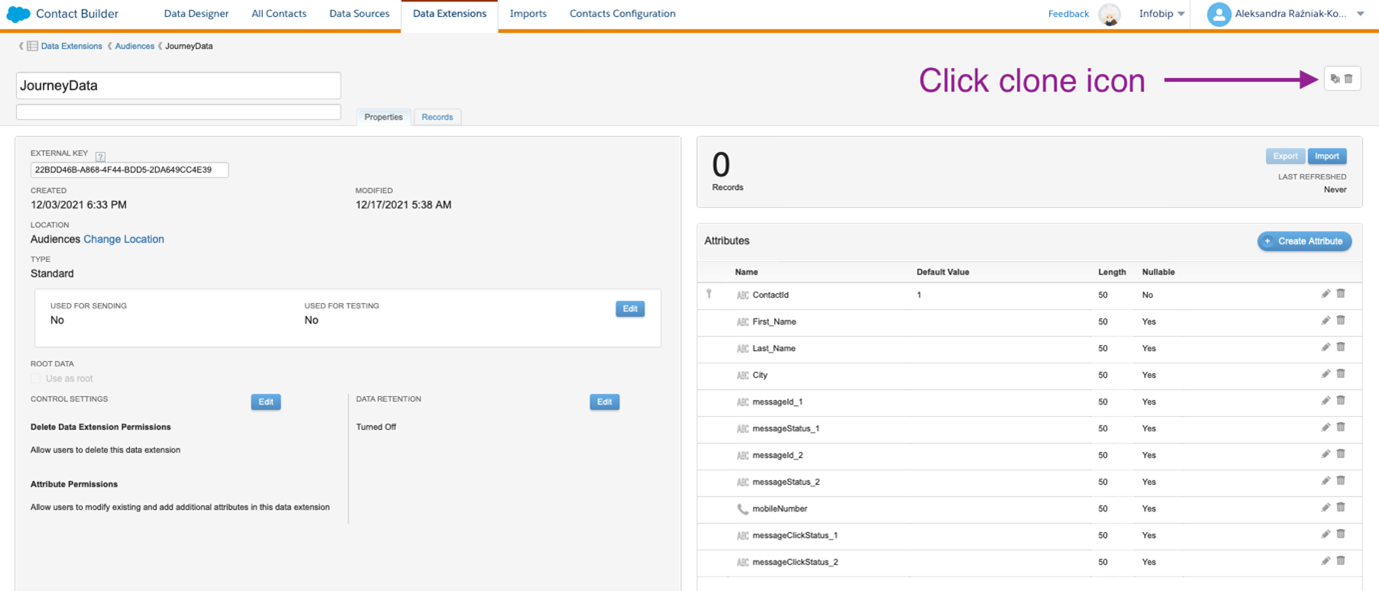Click the JourneyData name input field
Image resolution: width=1379 pixels, height=591 pixels.
[x=178, y=86]
